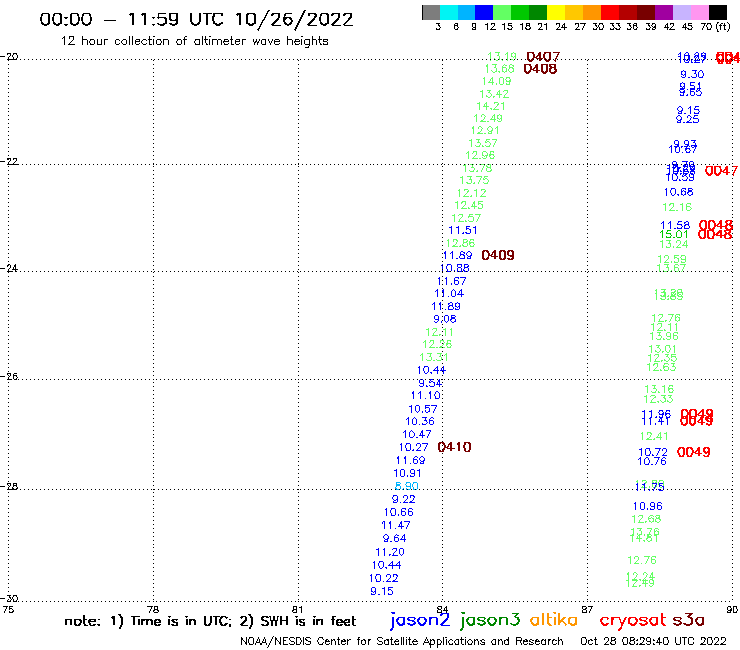740x650 pixels.
Task: Click the wave height value '11.04'
Action: pos(449,293)
